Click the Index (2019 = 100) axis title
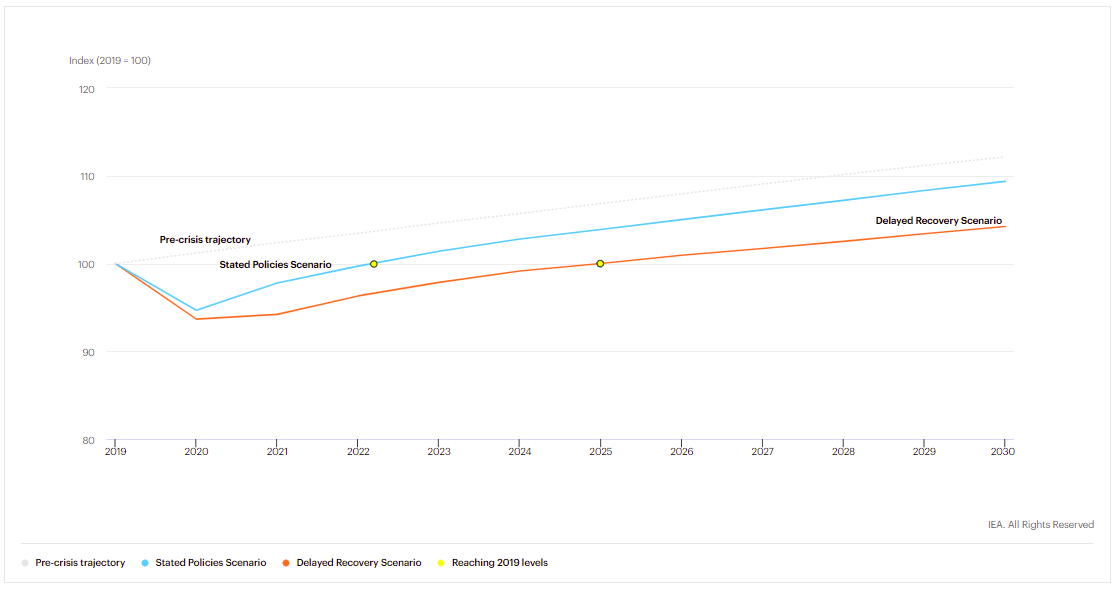 [110, 61]
